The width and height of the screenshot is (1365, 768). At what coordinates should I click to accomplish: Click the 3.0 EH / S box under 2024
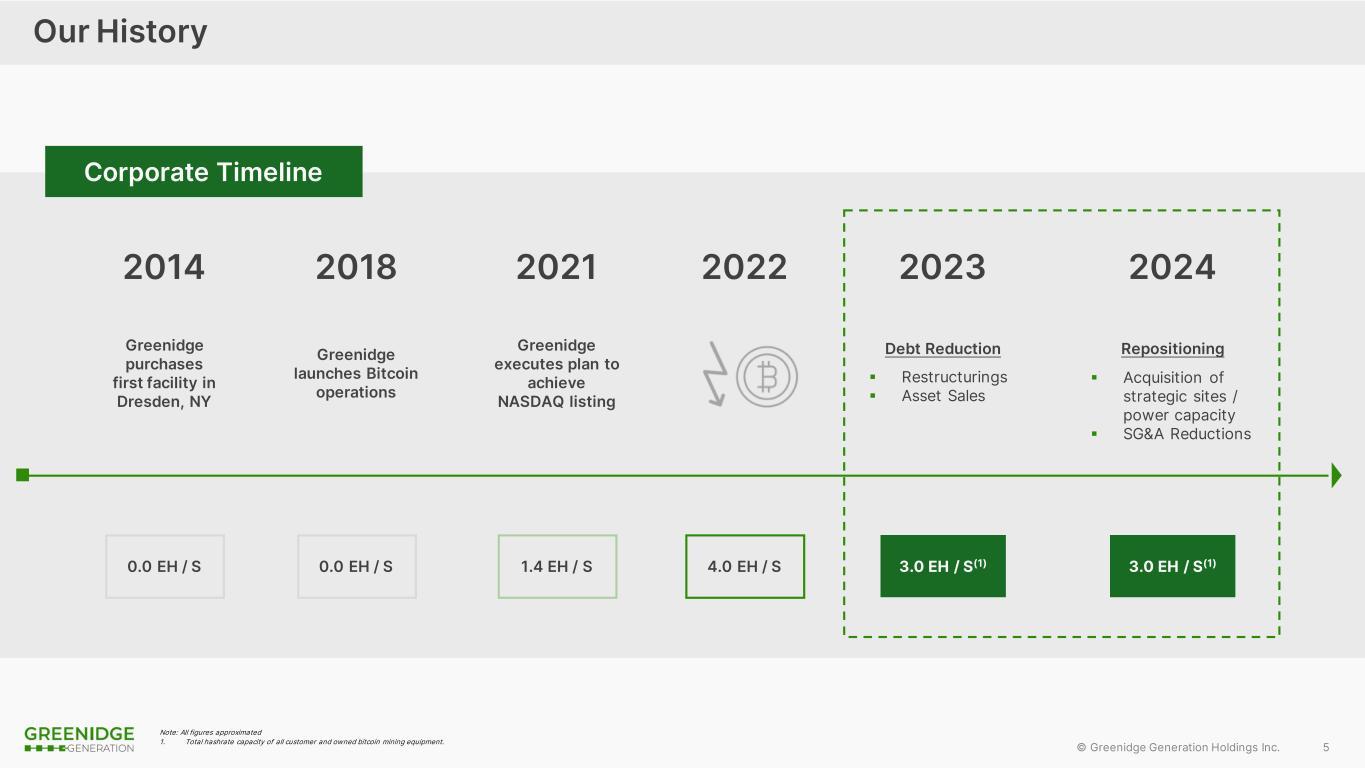pos(1172,566)
